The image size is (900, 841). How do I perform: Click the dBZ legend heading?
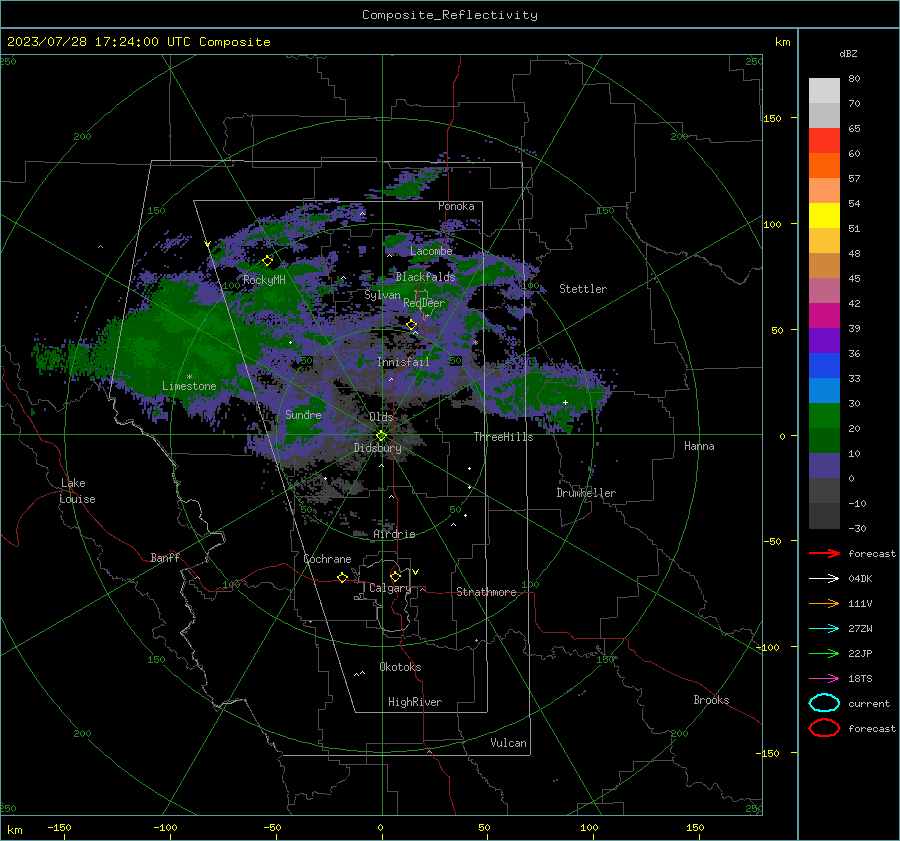[x=848, y=53]
